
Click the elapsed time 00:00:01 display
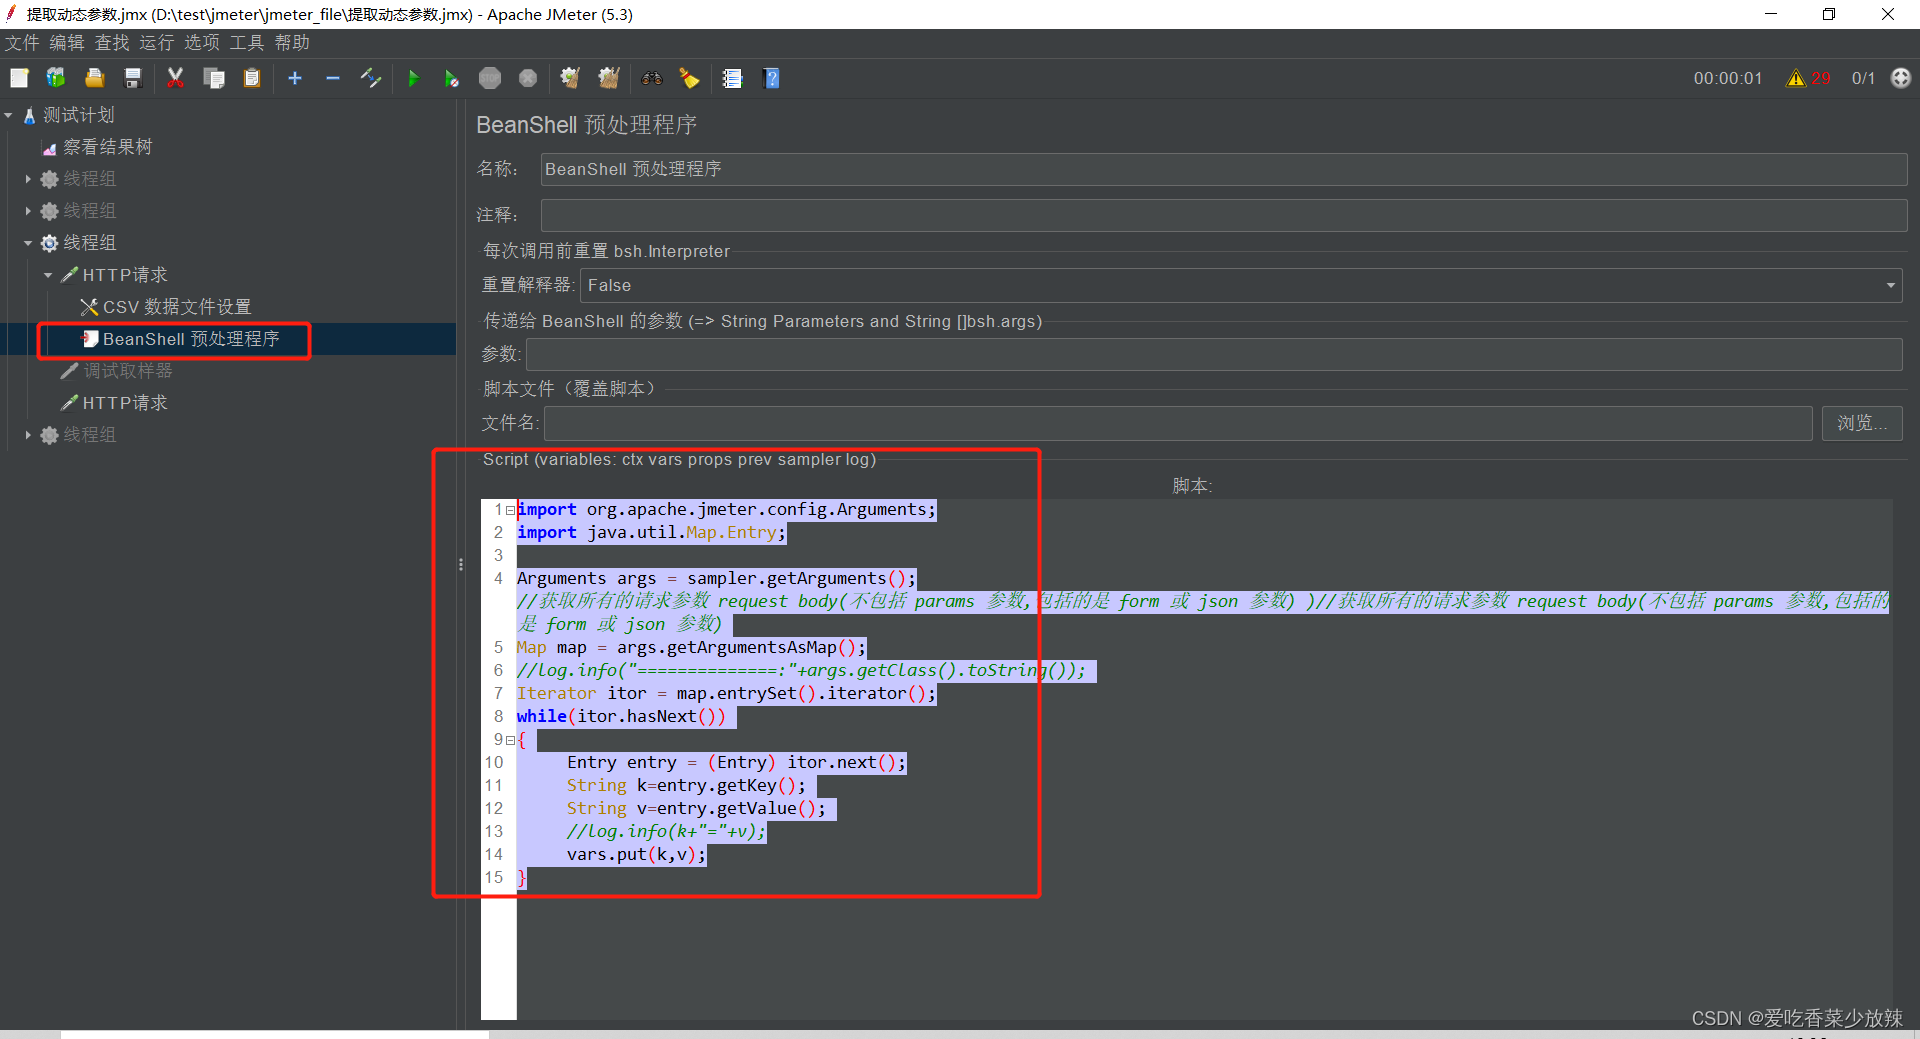coord(1727,78)
